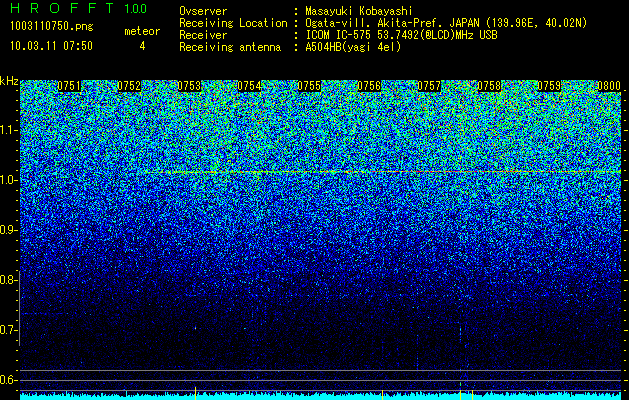Click the kHz axis unit label
Screen dimensions: 629x400
coord(9,81)
